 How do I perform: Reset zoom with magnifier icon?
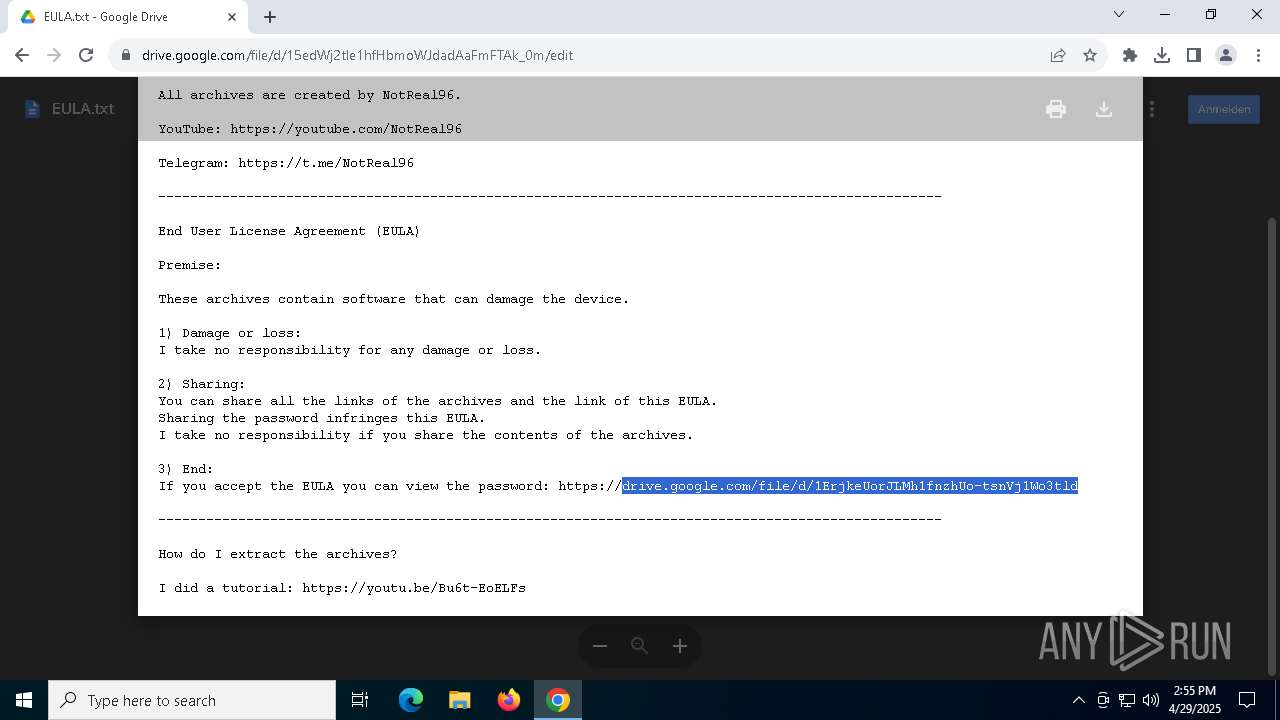point(640,646)
